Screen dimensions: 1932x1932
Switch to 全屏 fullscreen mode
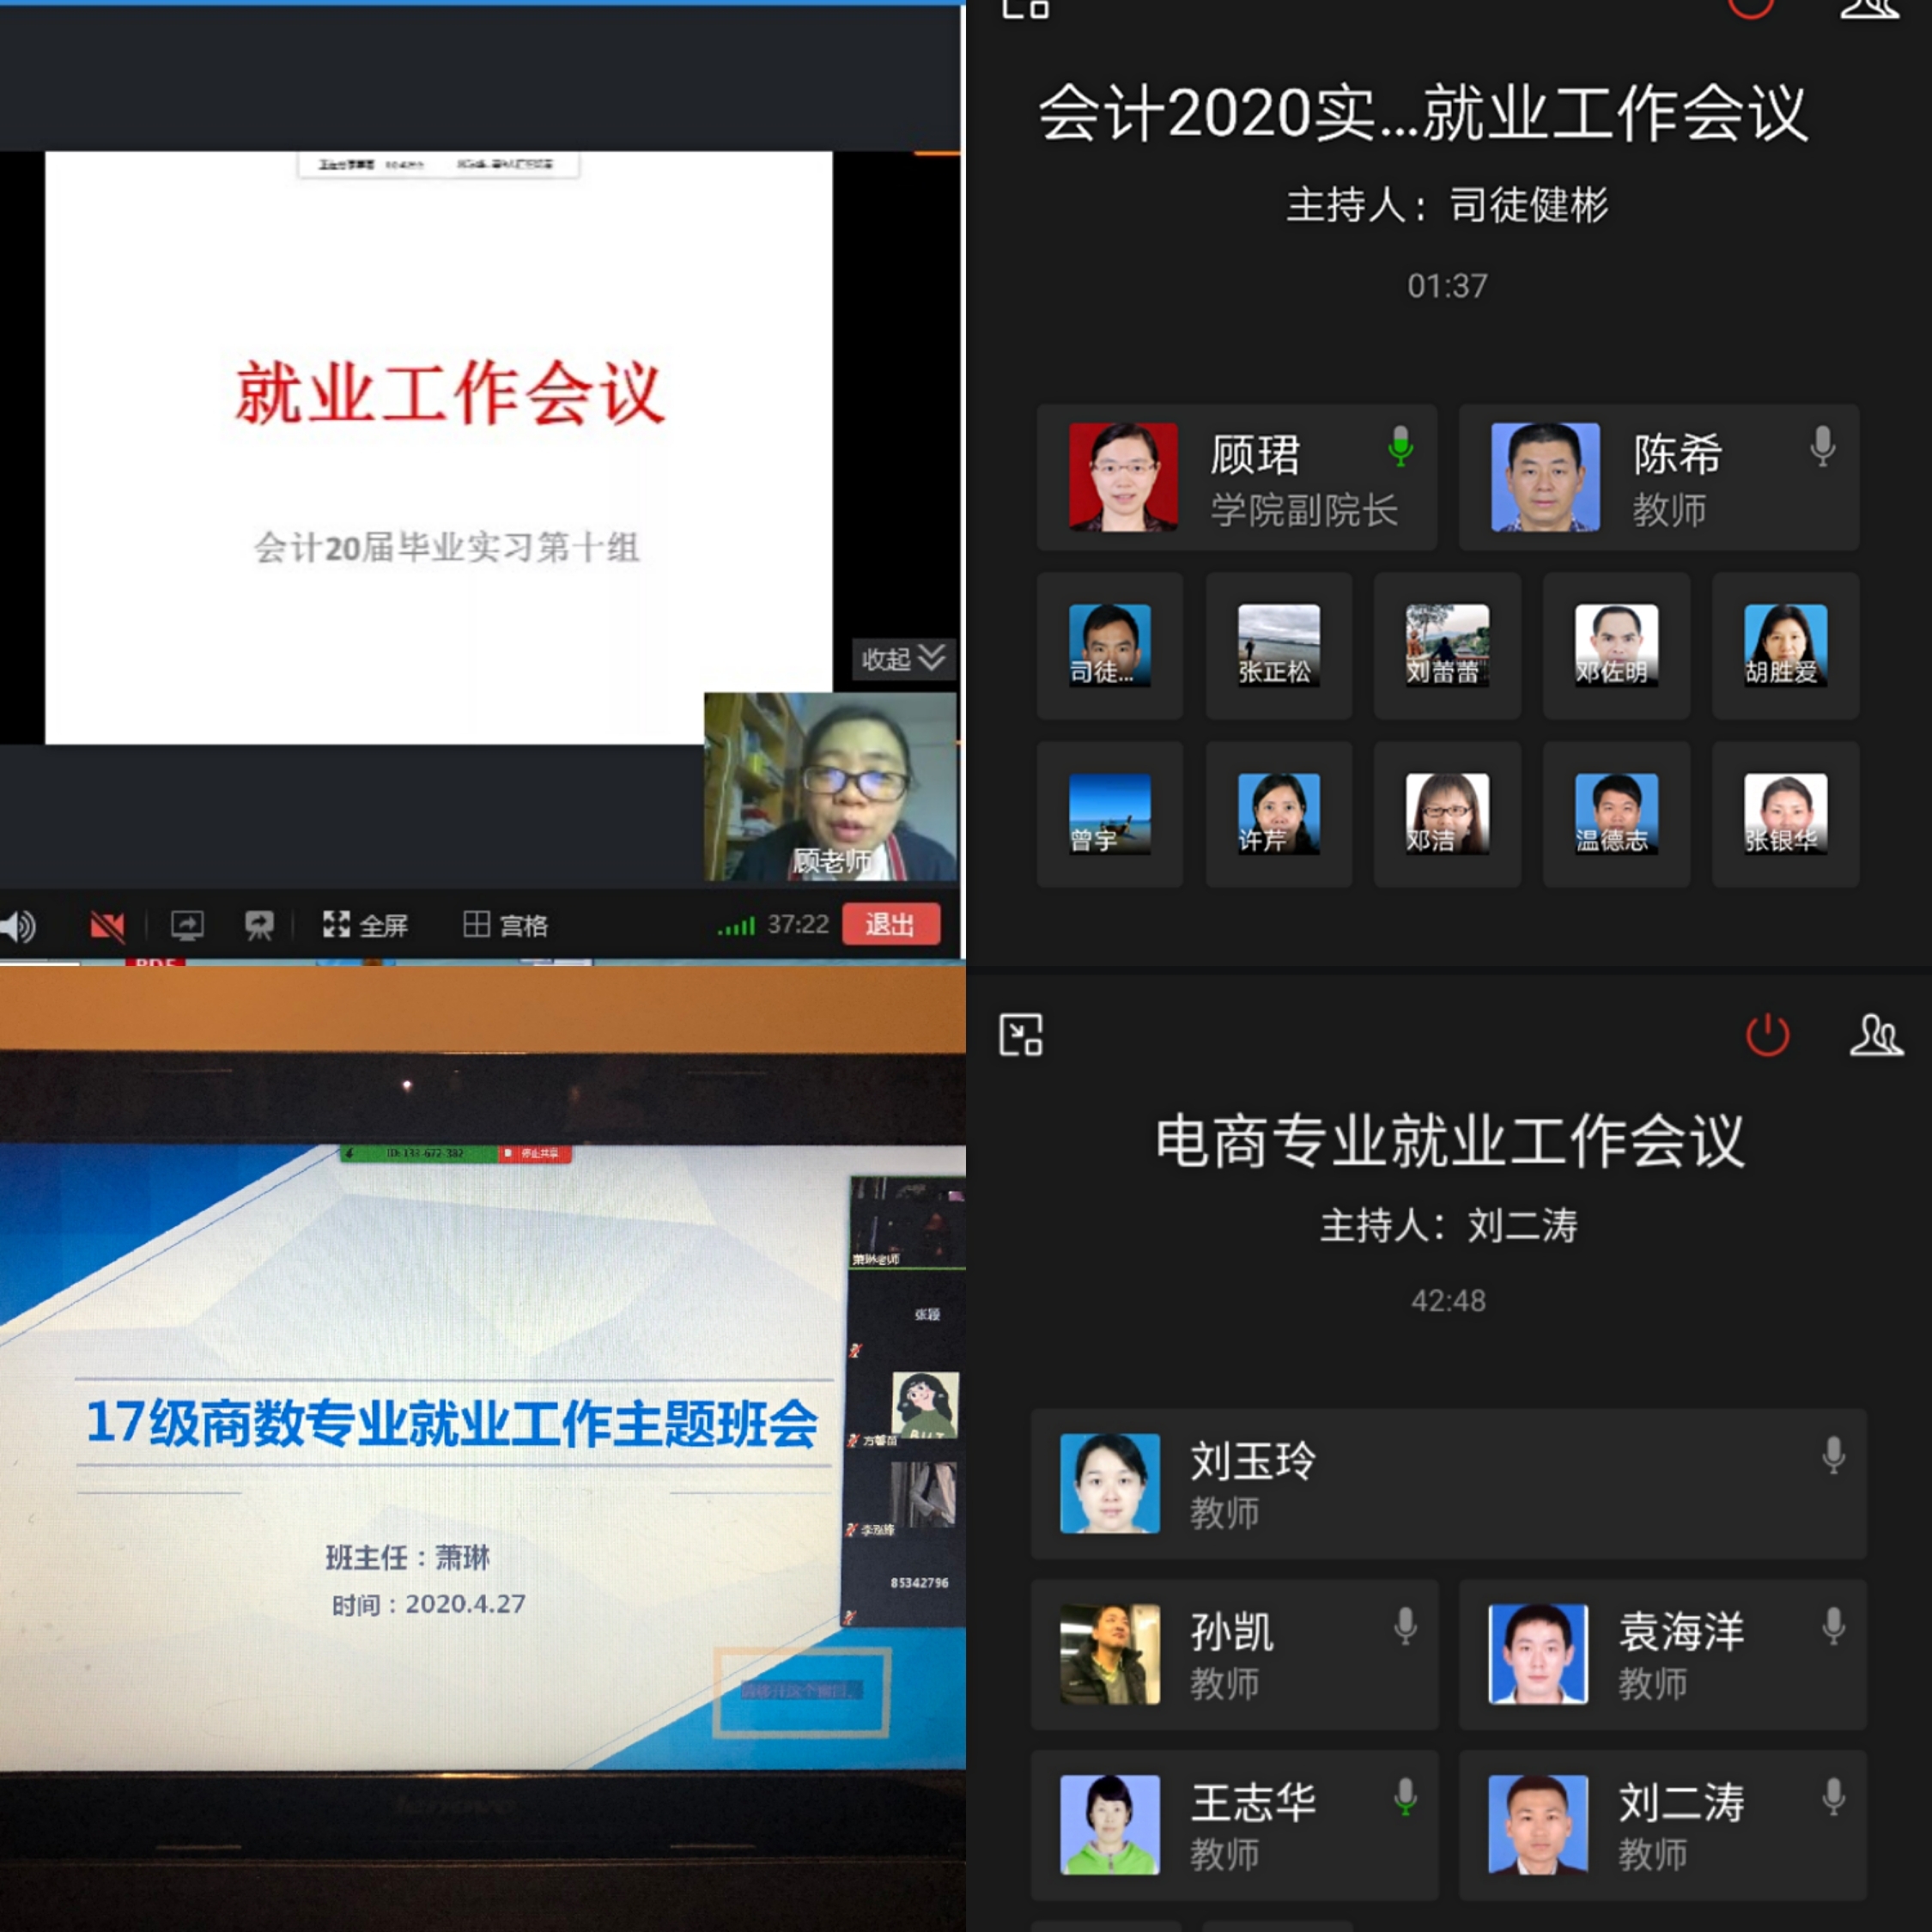pyautogui.click(x=365, y=925)
